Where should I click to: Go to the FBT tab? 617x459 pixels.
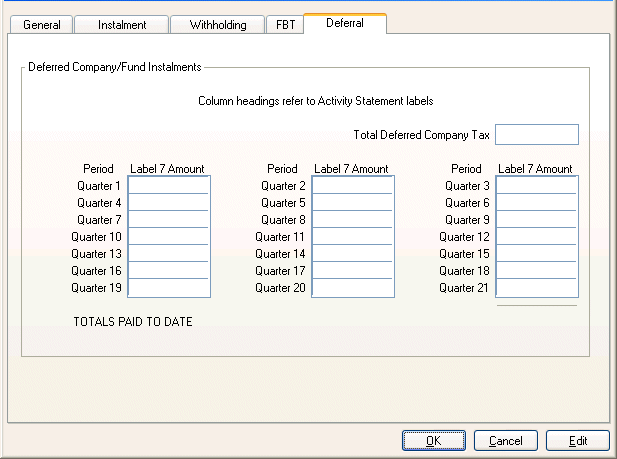tap(286, 25)
